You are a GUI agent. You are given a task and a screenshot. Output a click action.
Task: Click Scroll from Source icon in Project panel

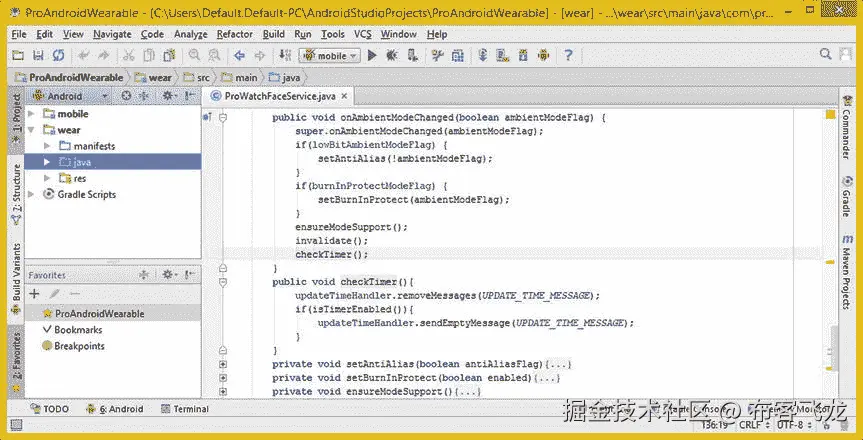126,96
